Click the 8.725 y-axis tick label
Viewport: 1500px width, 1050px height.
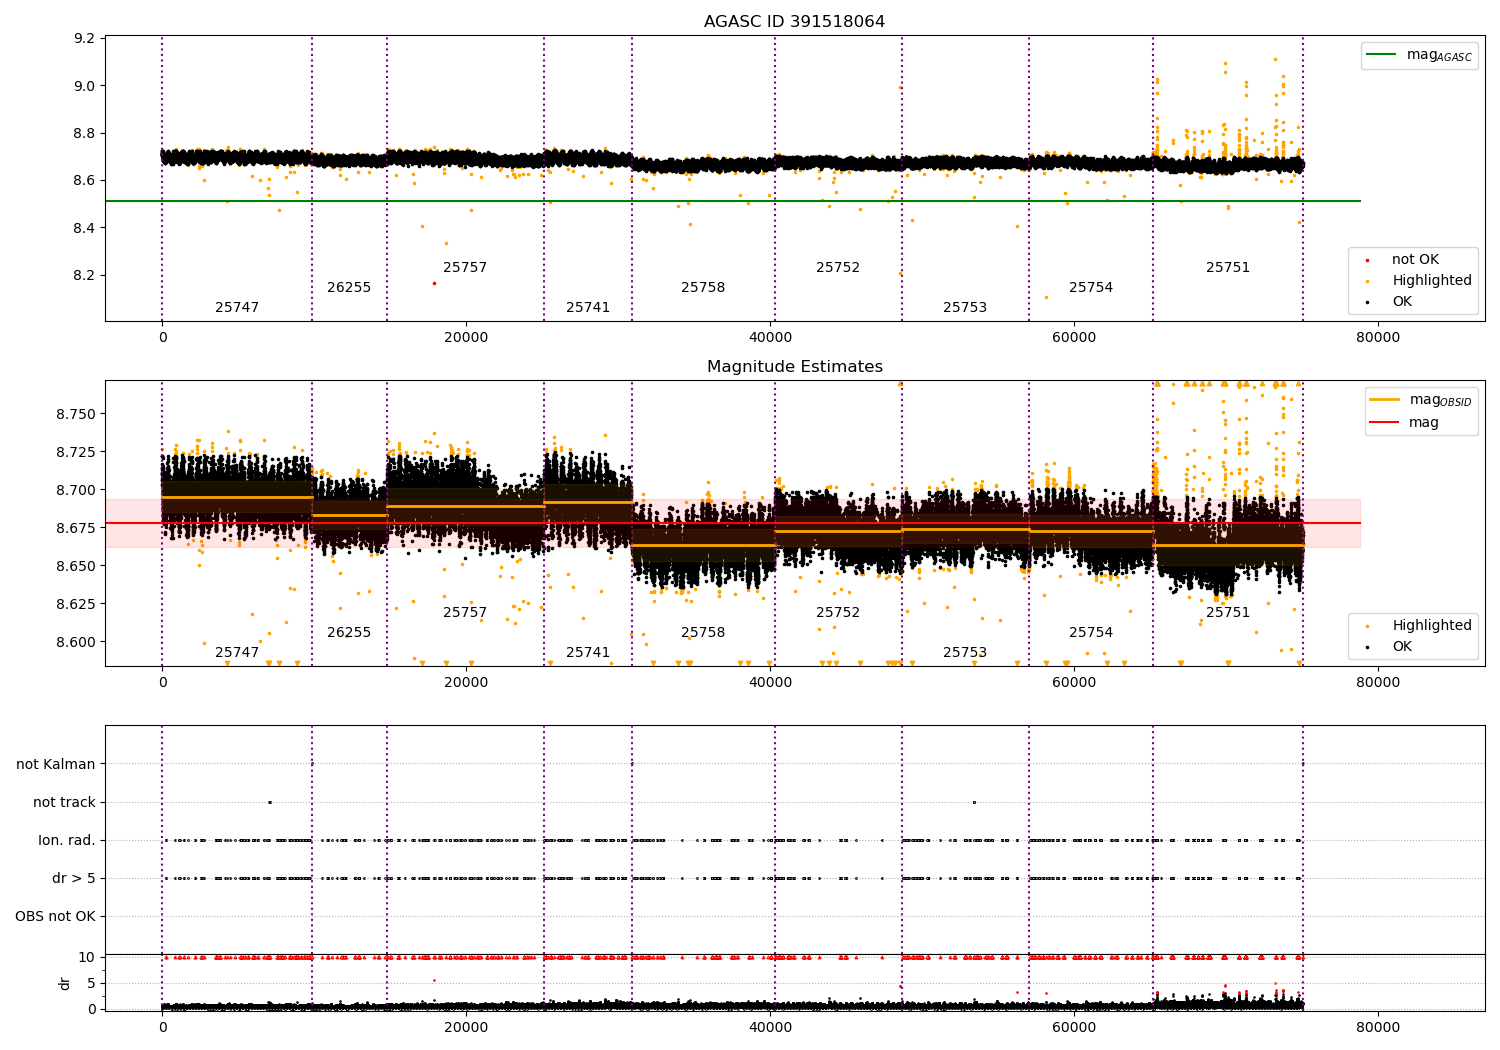[77, 452]
